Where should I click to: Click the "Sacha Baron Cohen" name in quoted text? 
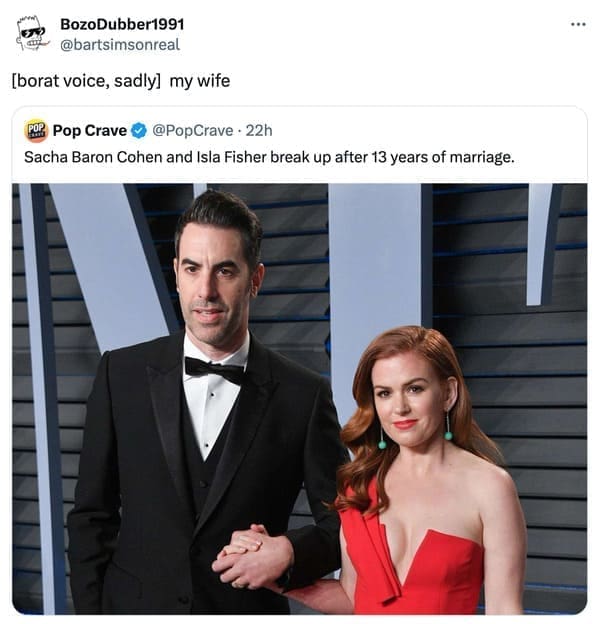94,157
